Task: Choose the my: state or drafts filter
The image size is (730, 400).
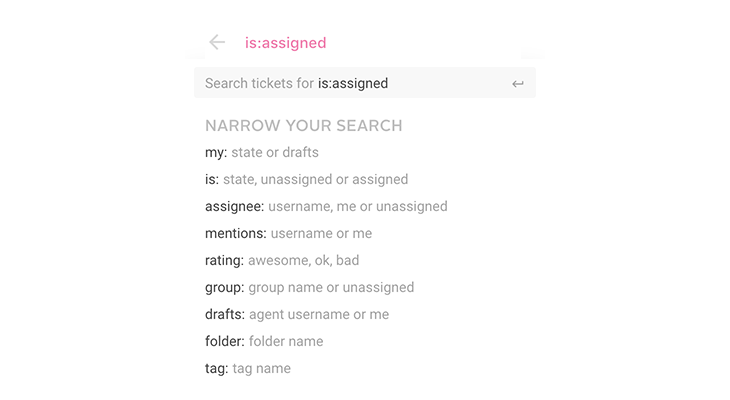Action: click(262, 152)
